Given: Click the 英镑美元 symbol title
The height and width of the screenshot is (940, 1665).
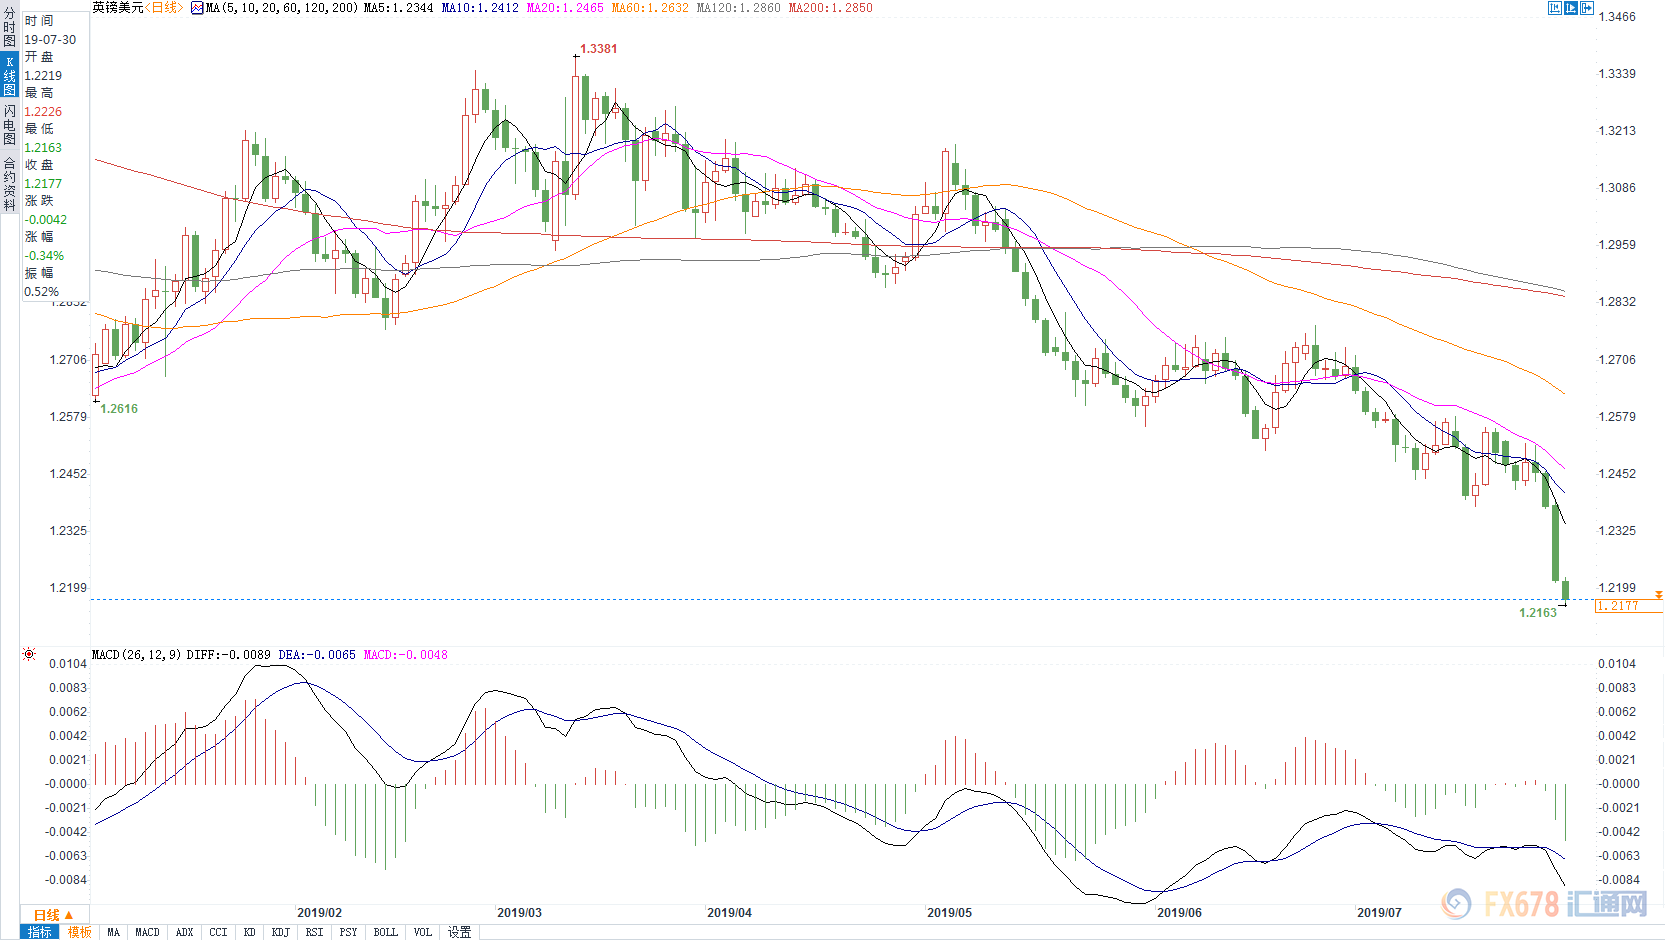Looking at the screenshot, I should [x=118, y=8].
